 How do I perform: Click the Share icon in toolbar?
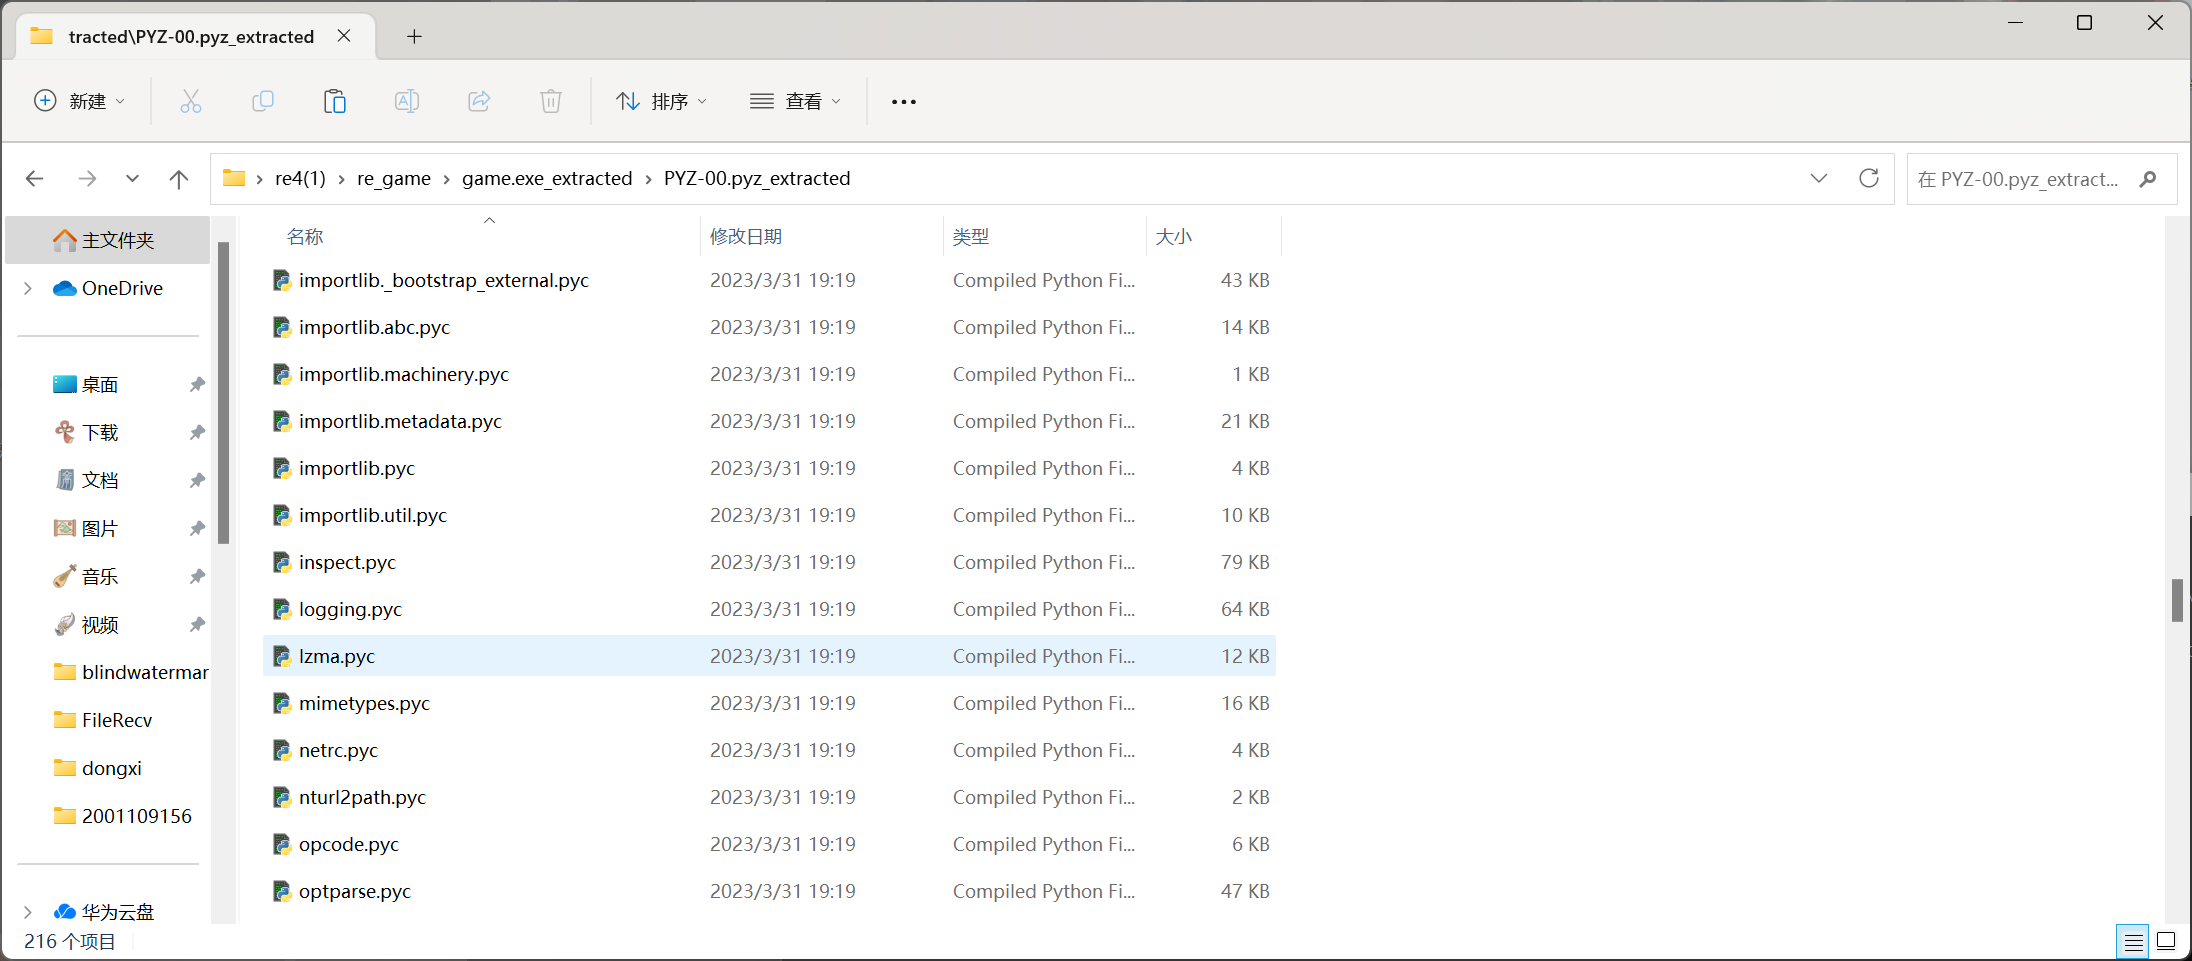(479, 101)
